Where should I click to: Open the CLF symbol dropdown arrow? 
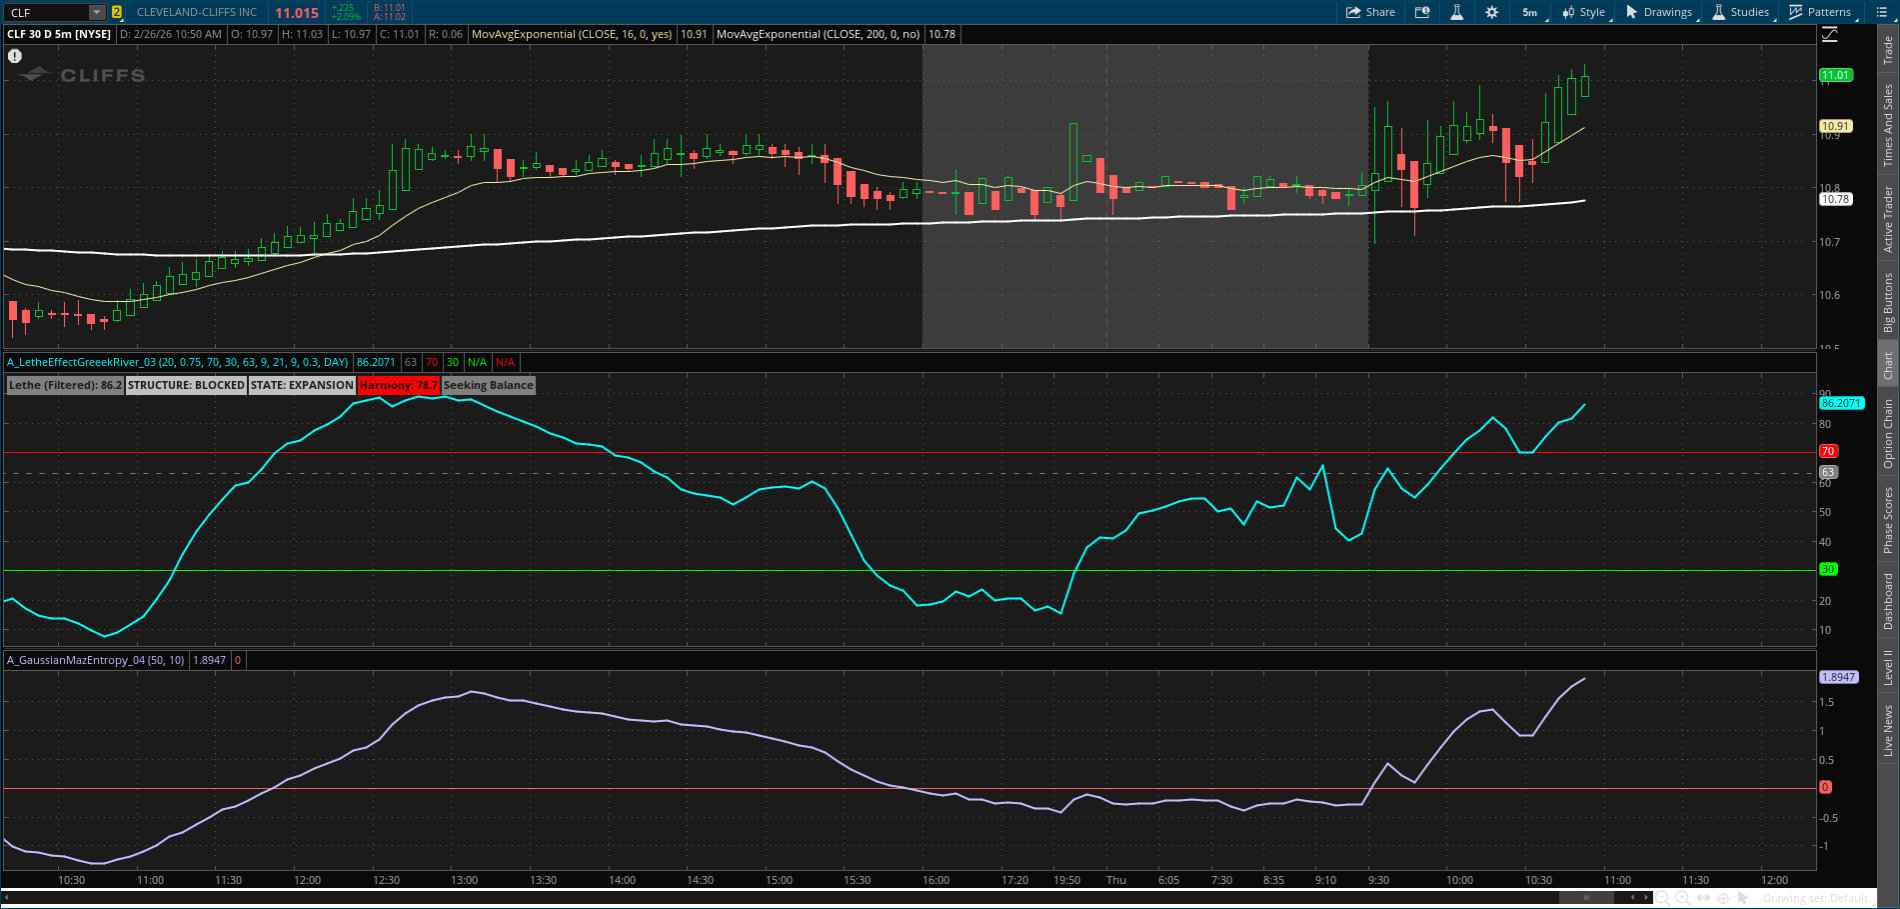[x=96, y=12]
